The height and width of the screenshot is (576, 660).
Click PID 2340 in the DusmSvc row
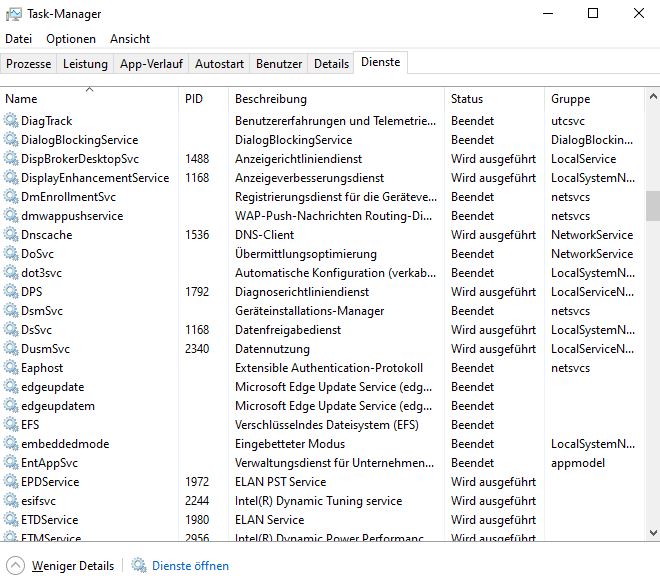click(x=197, y=349)
